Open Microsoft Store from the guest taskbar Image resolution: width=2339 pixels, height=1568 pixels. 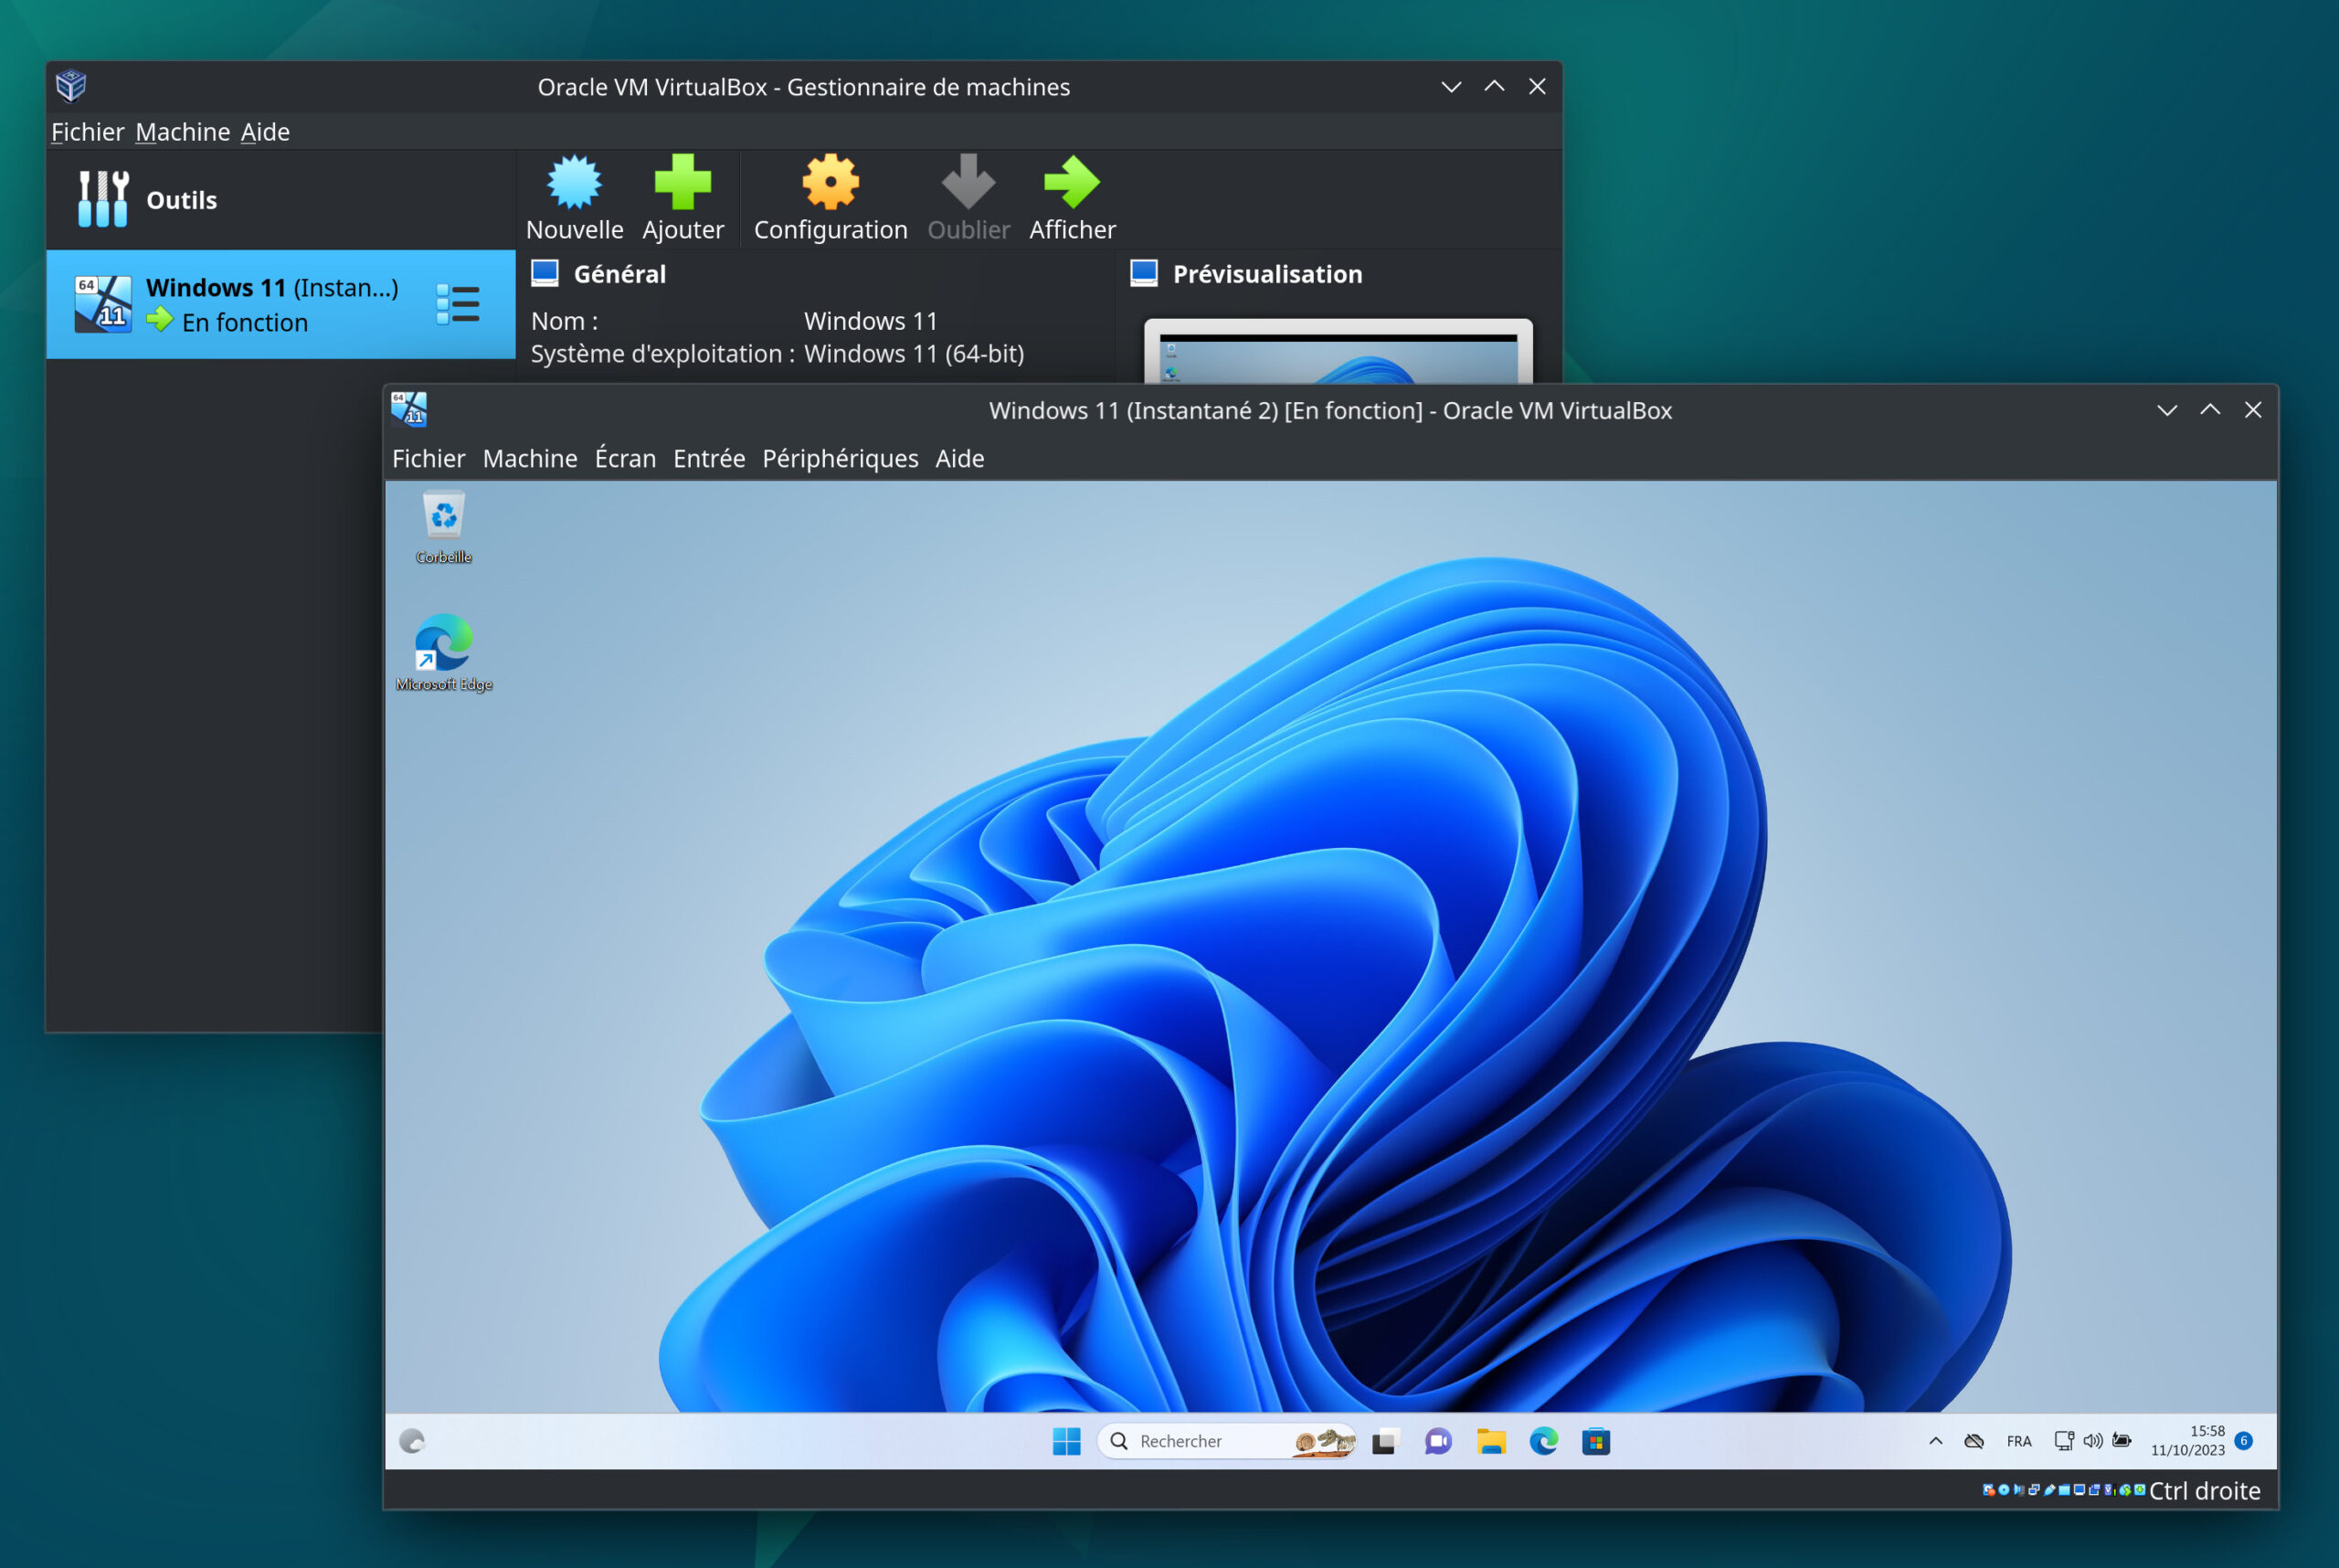coord(1596,1442)
